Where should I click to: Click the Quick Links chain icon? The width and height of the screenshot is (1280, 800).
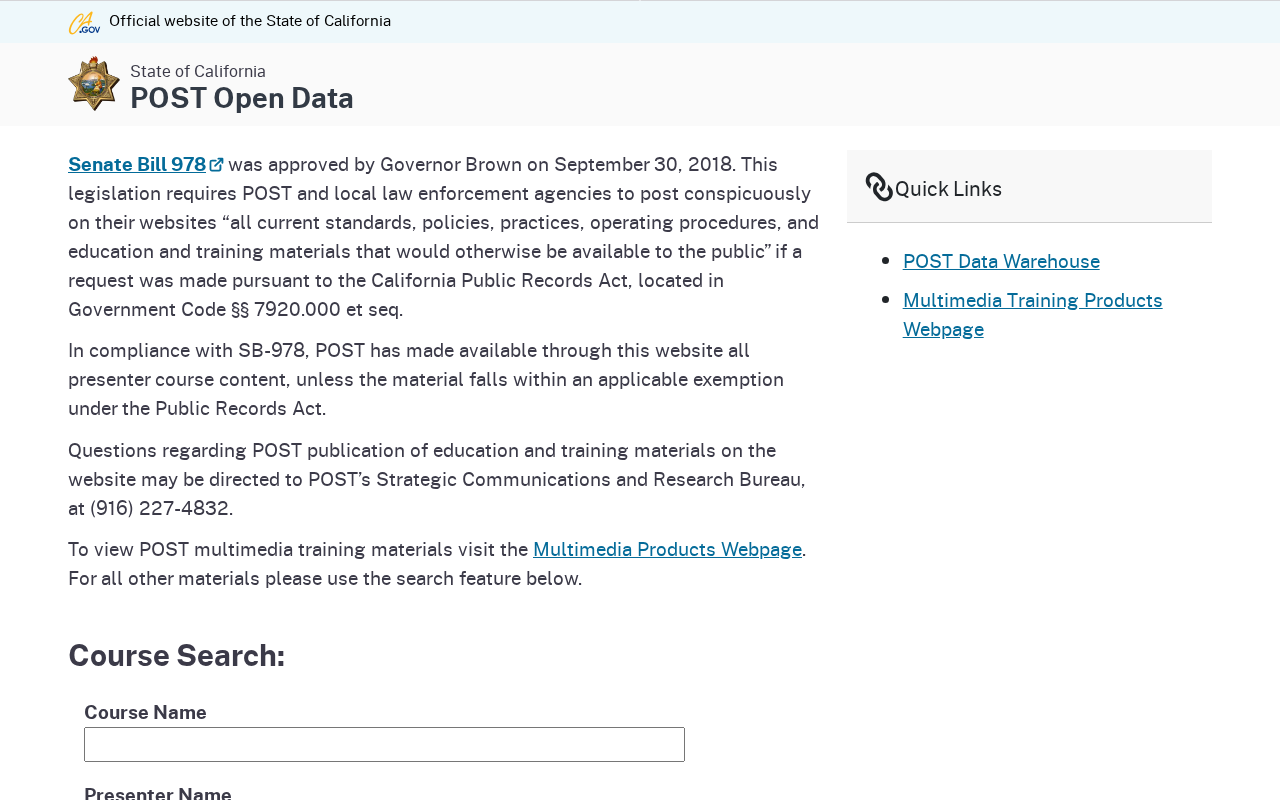[x=879, y=187]
